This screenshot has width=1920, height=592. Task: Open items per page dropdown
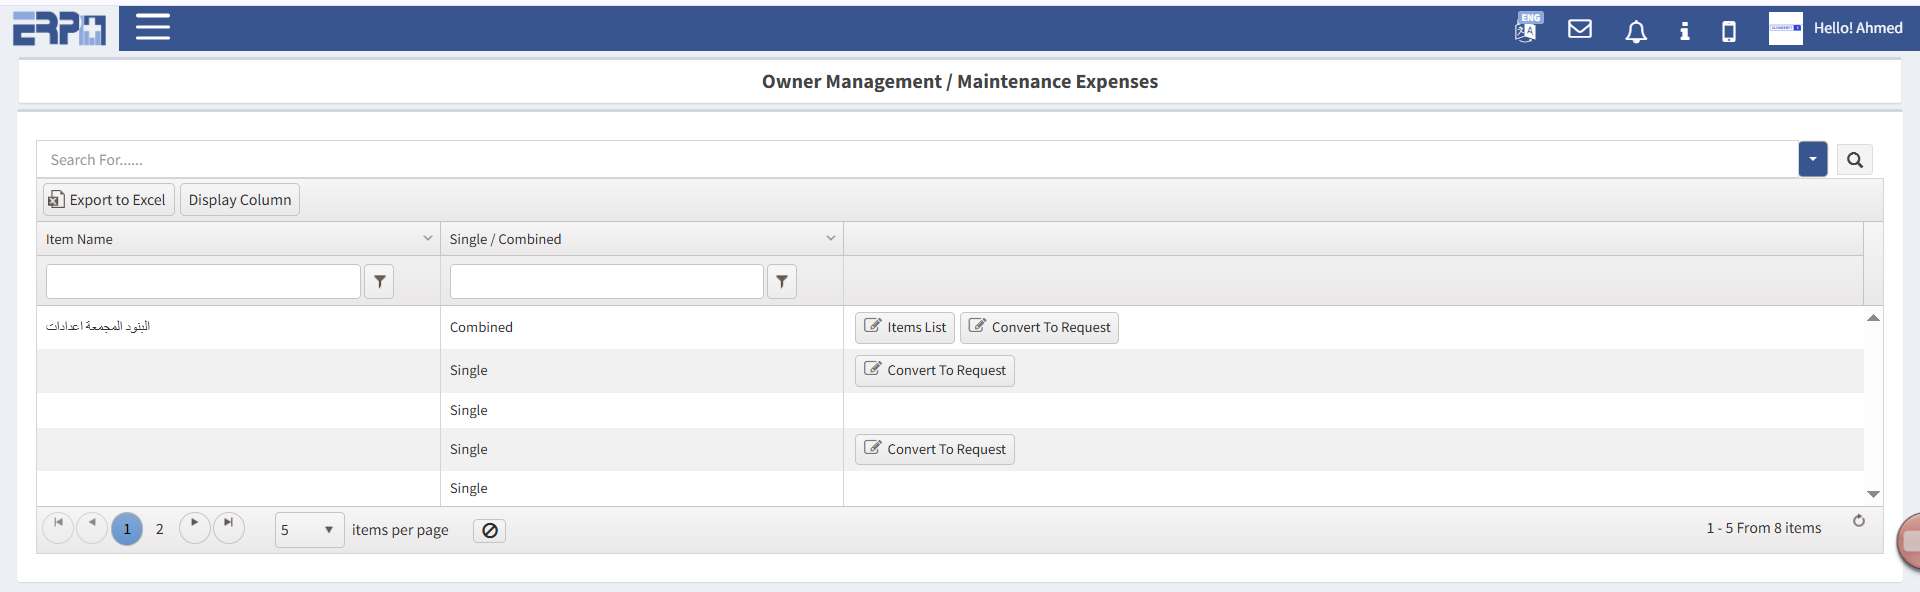point(309,530)
